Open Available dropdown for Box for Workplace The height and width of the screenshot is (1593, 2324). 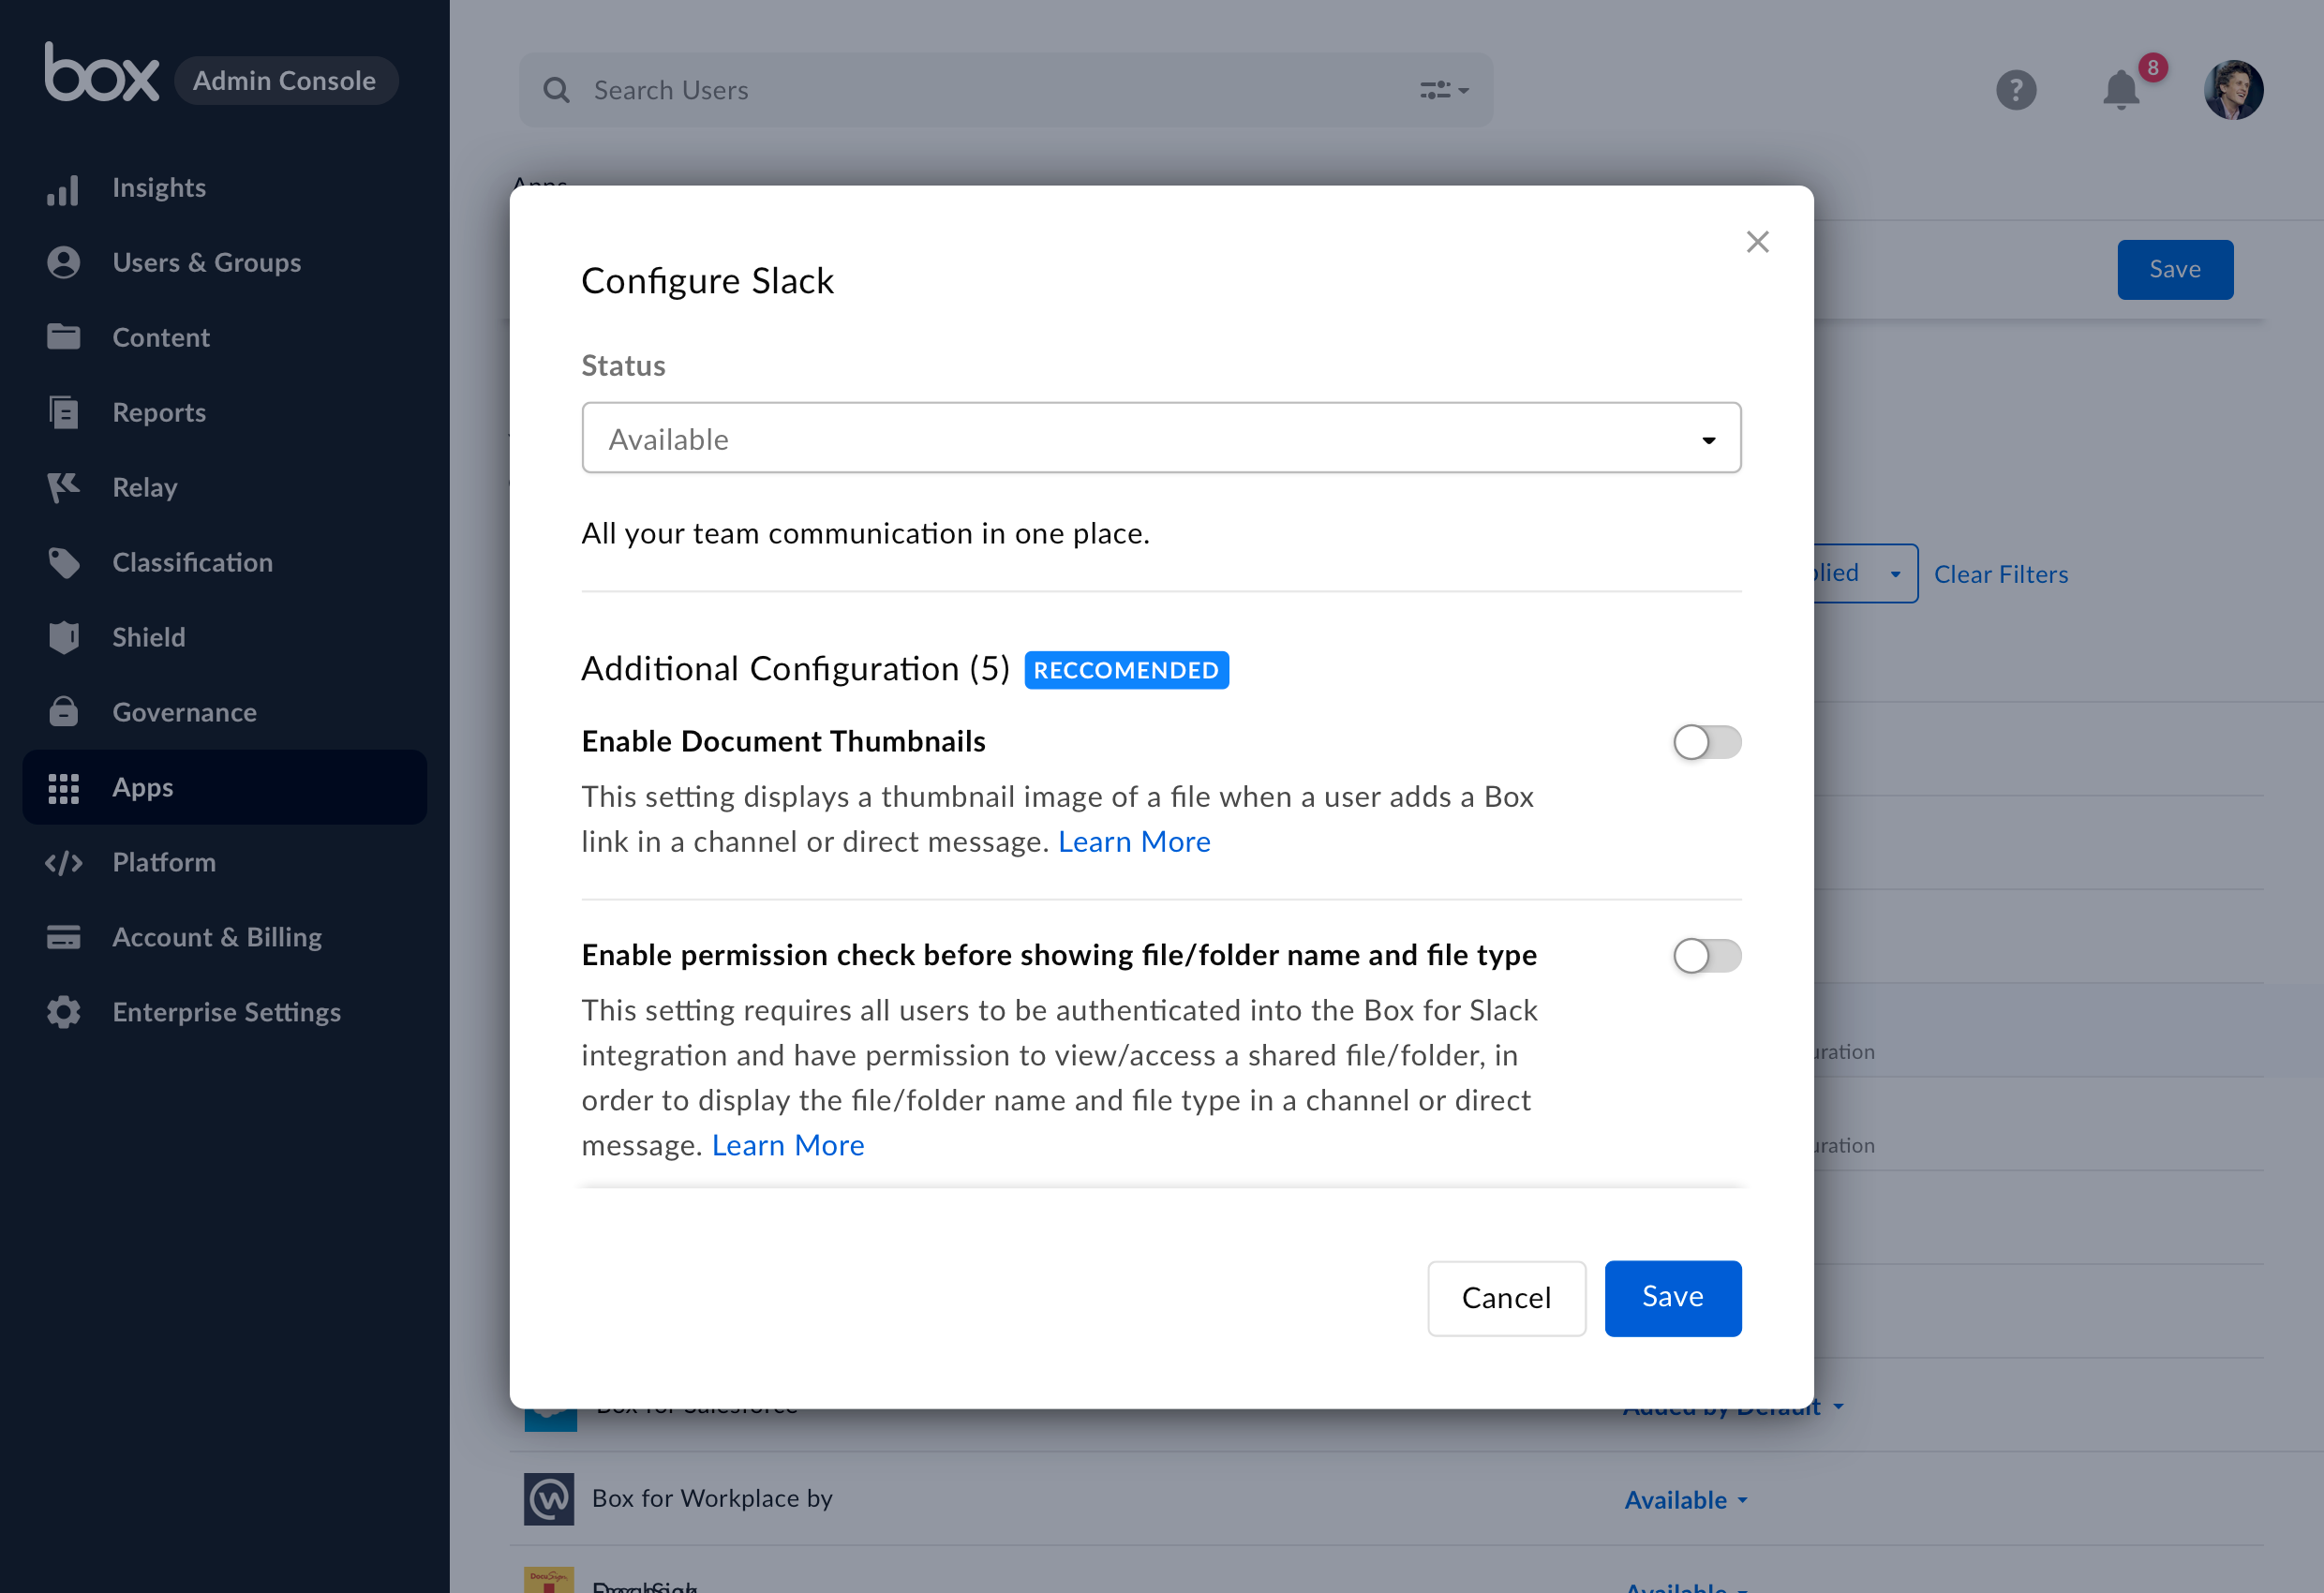(1686, 1500)
